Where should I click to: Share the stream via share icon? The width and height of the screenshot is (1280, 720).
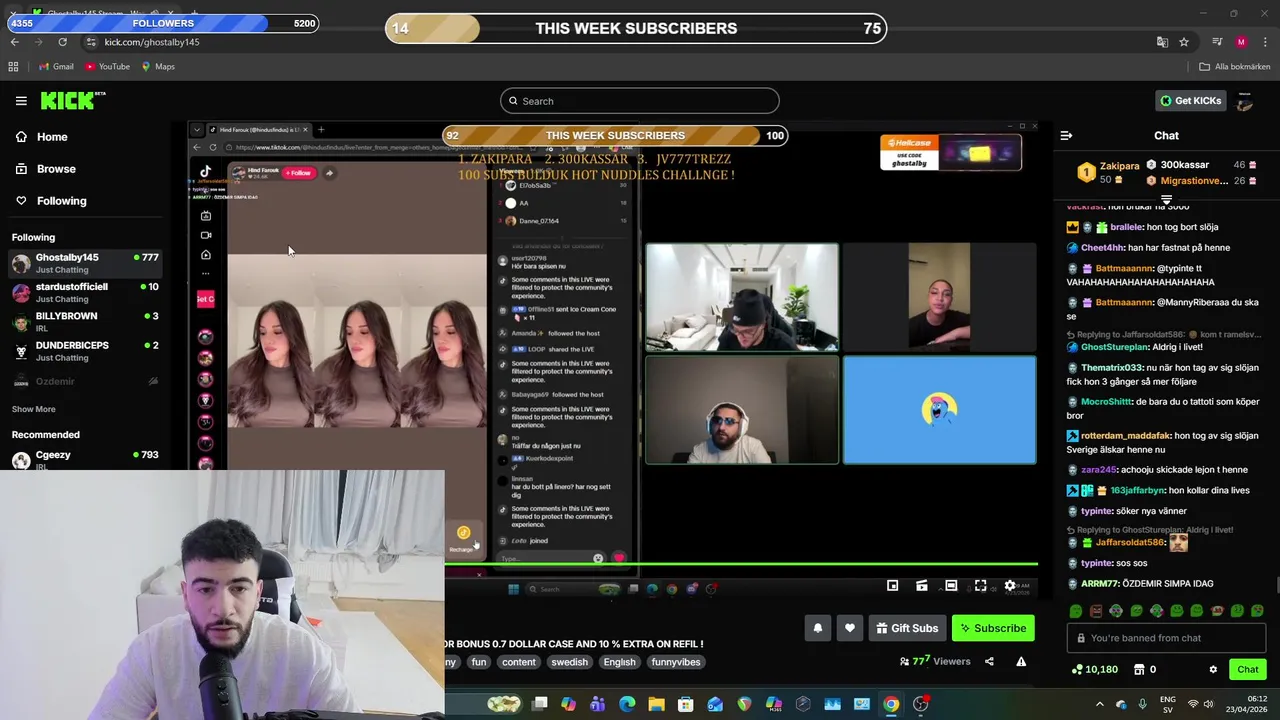(989, 661)
